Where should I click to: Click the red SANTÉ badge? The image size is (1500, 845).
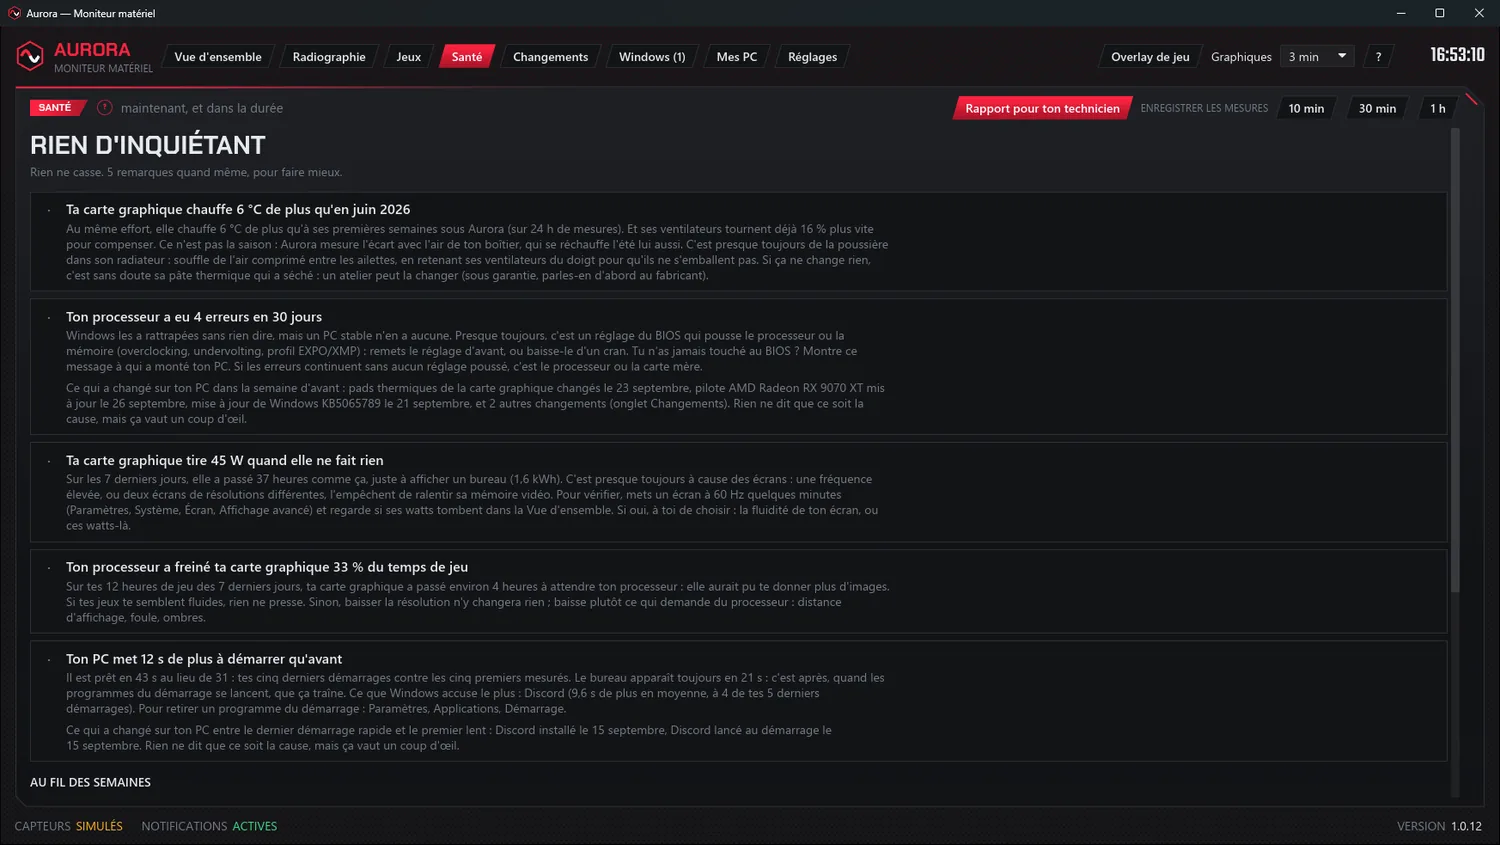(x=56, y=107)
